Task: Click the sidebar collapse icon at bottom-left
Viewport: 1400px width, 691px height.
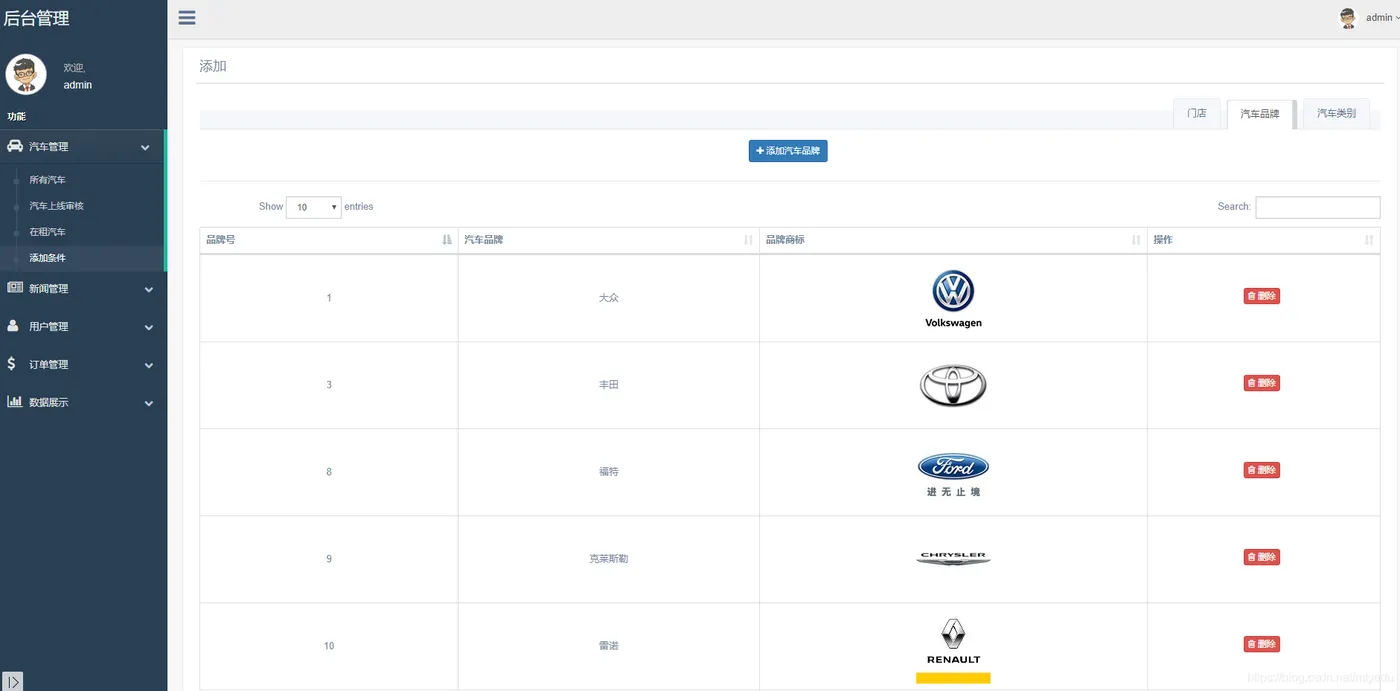Action: click(12, 682)
